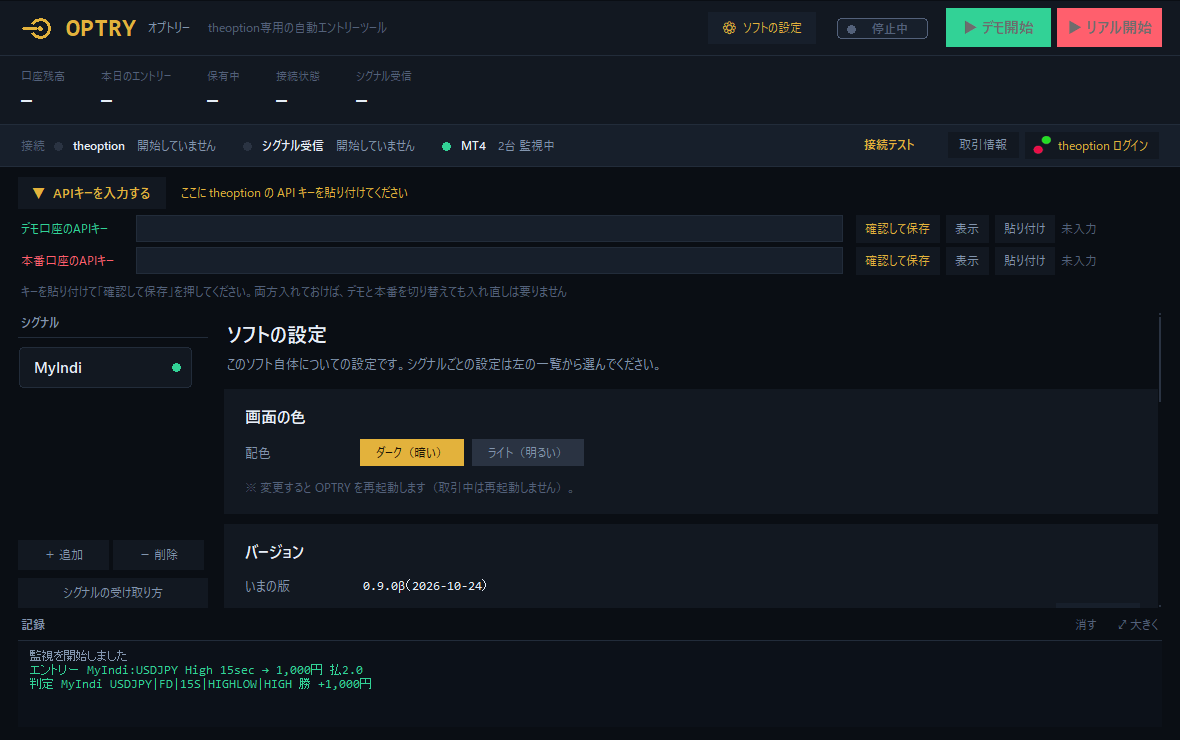This screenshot has height=740, width=1180.
Task: Select the MyIndi signal in the list
Action: click(105, 367)
